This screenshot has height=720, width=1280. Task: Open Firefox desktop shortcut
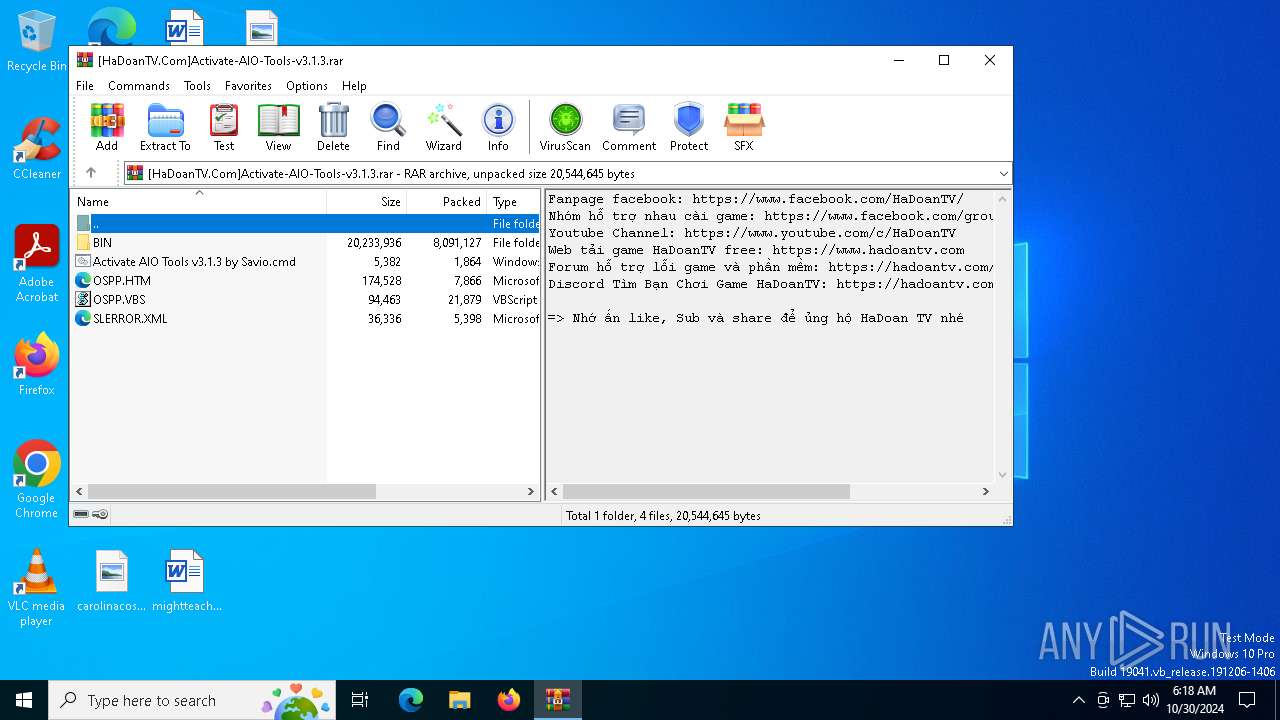(37, 364)
